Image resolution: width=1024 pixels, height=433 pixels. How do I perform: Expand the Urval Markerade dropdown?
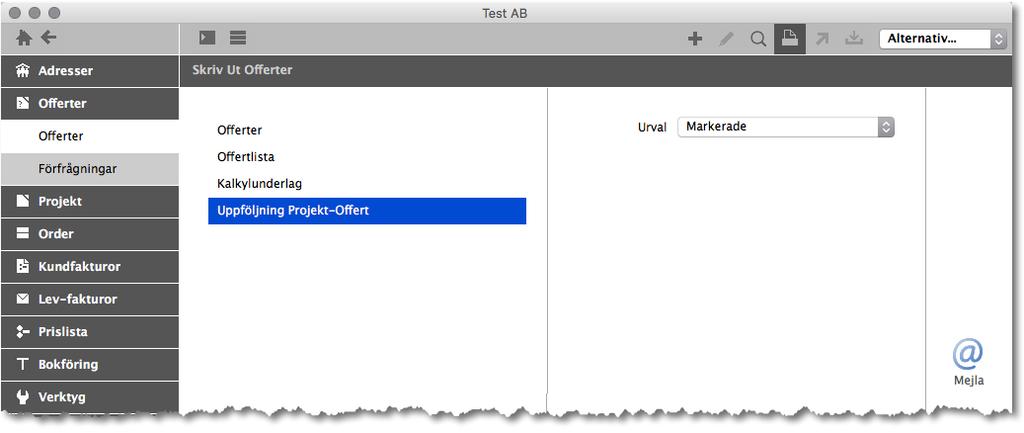click(x=786, y=127)
